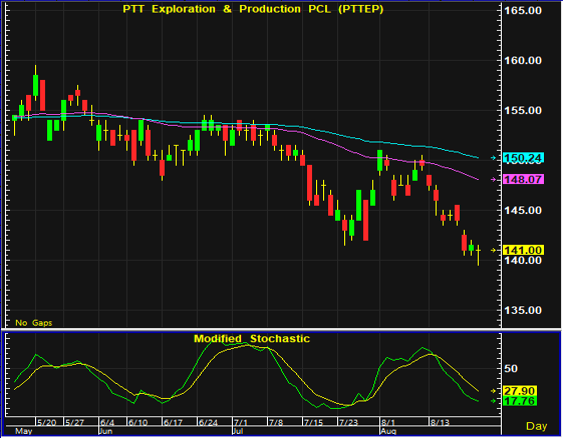Click the cyan arrow beside 150.24

[493, 158]
